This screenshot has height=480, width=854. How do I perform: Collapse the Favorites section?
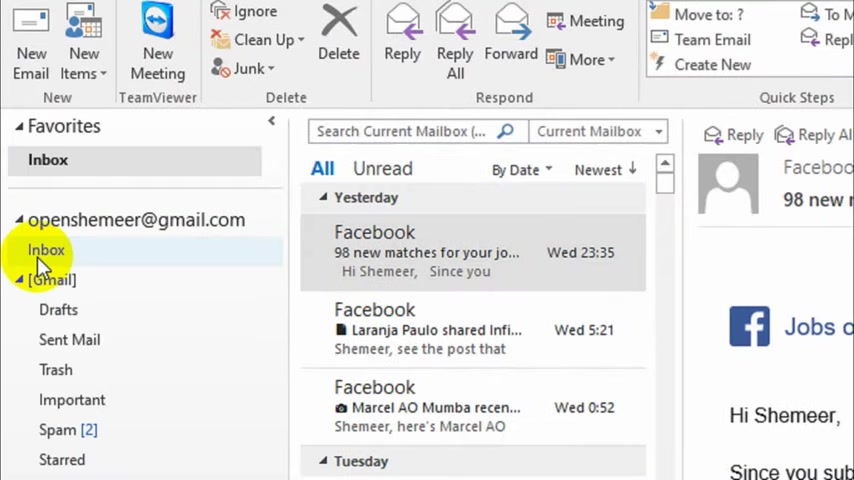[x=19, y=127]
